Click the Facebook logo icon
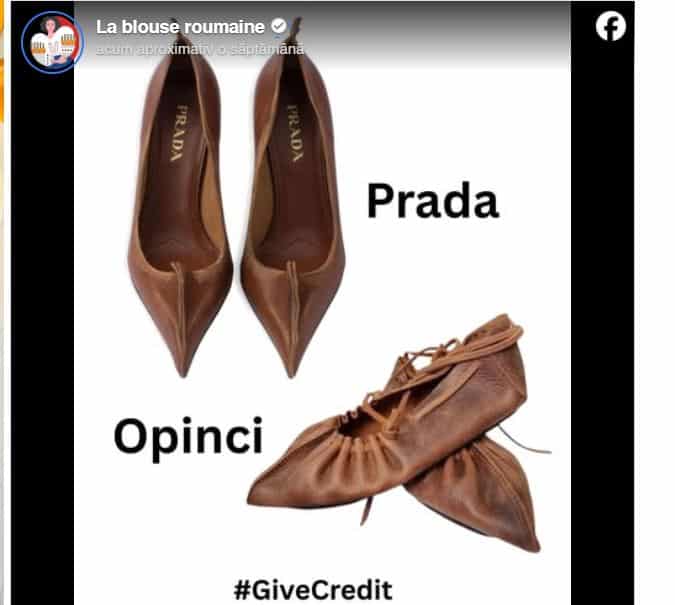Image resolution: width=675 pixels, height=605 pixels. pyautogui.click(x=610, y=27)
